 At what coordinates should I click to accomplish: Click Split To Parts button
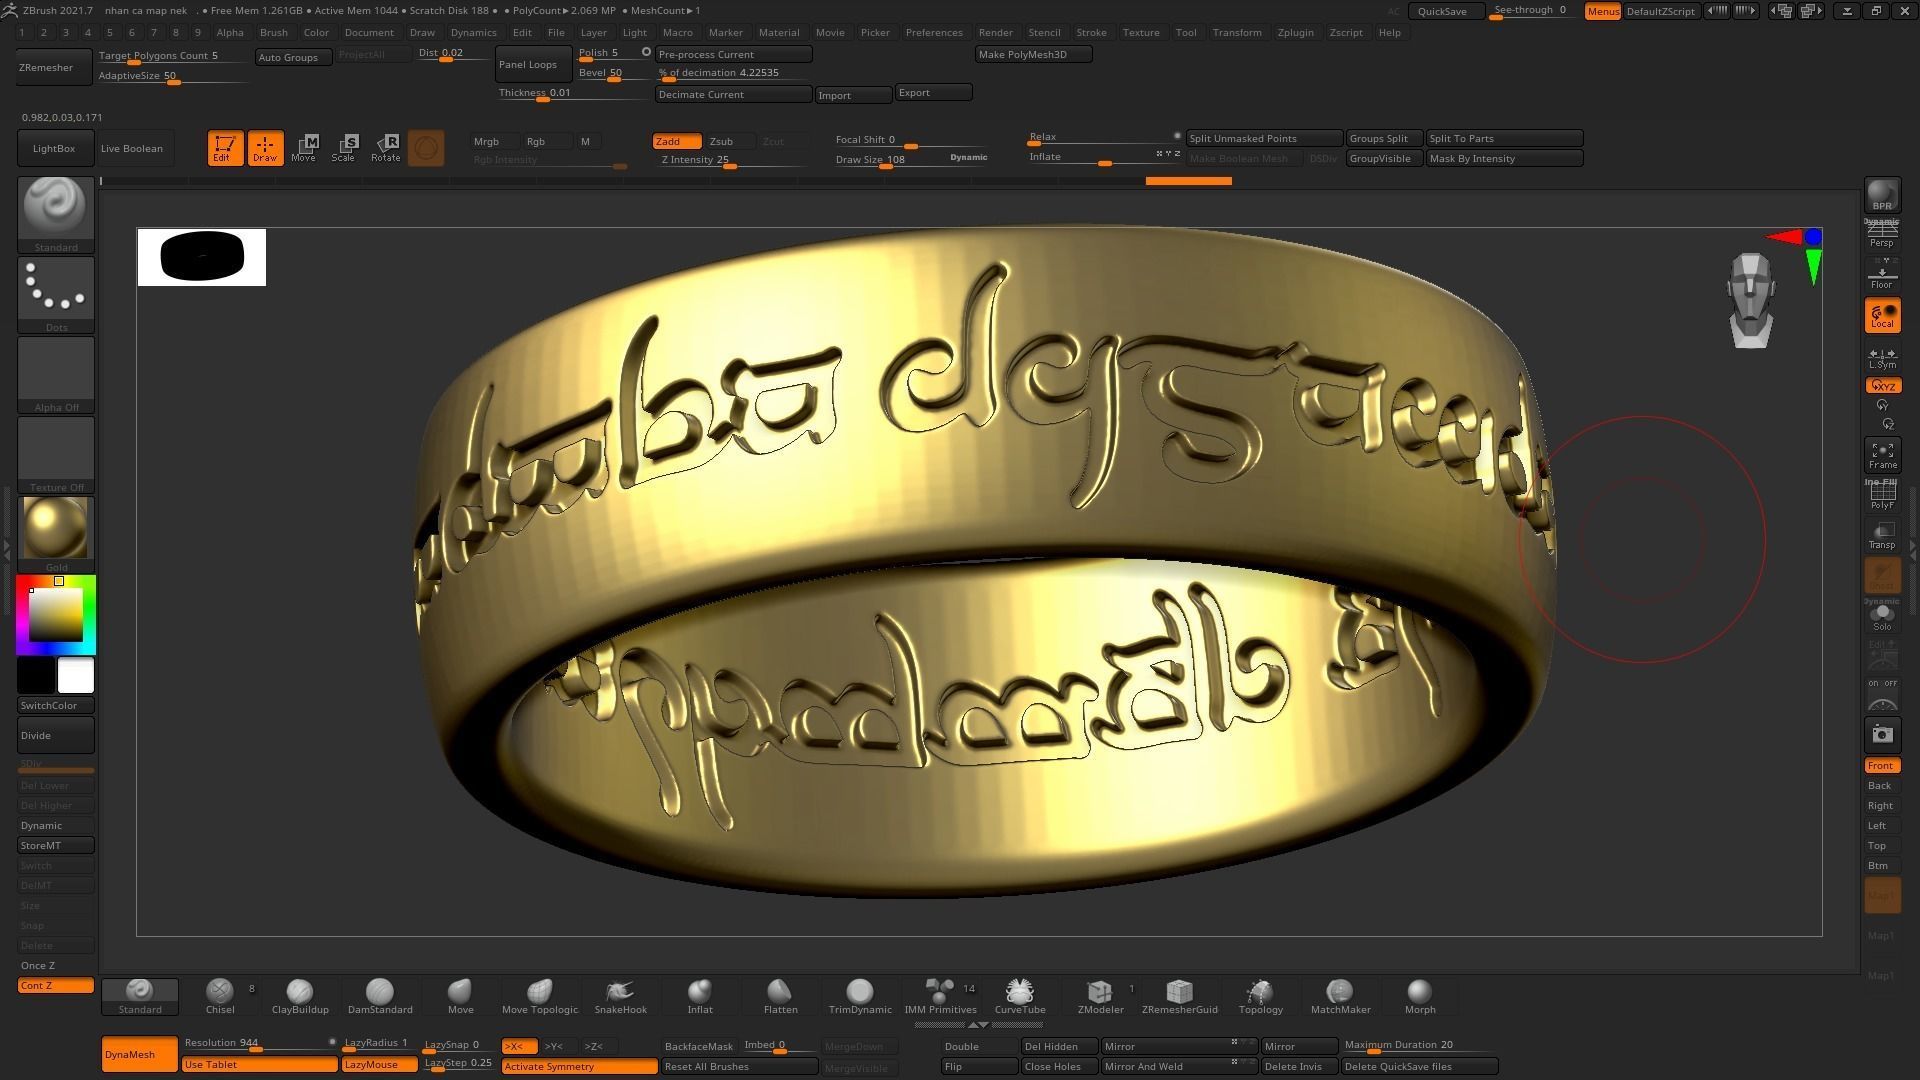[x=1504, y=138]
